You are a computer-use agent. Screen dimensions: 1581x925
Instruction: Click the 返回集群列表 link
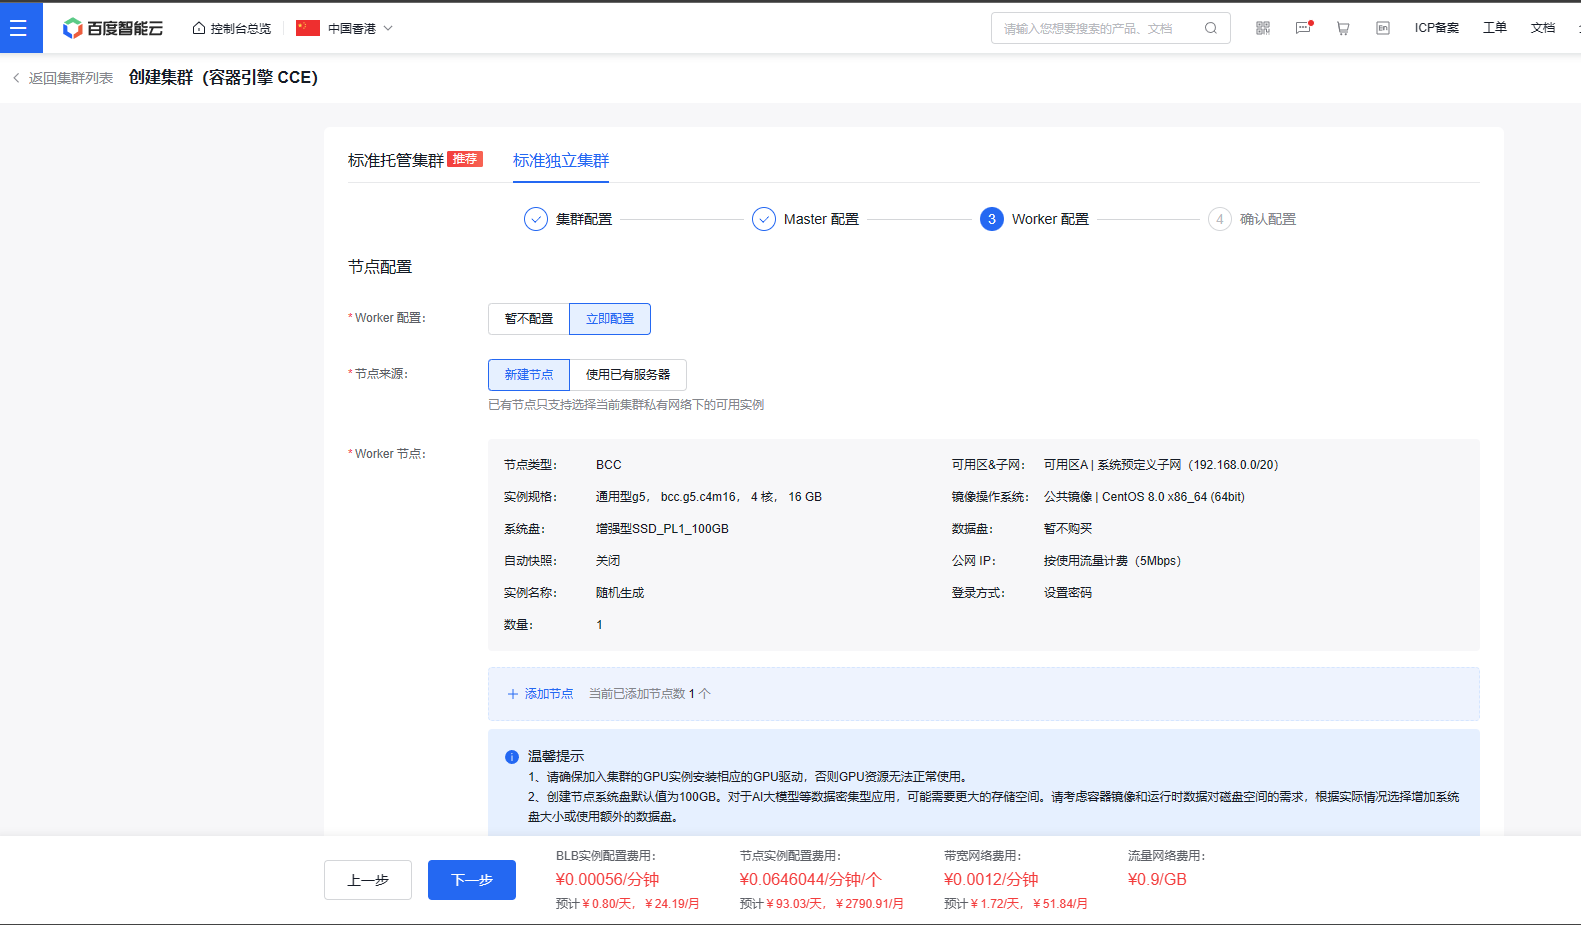[71, 78]
